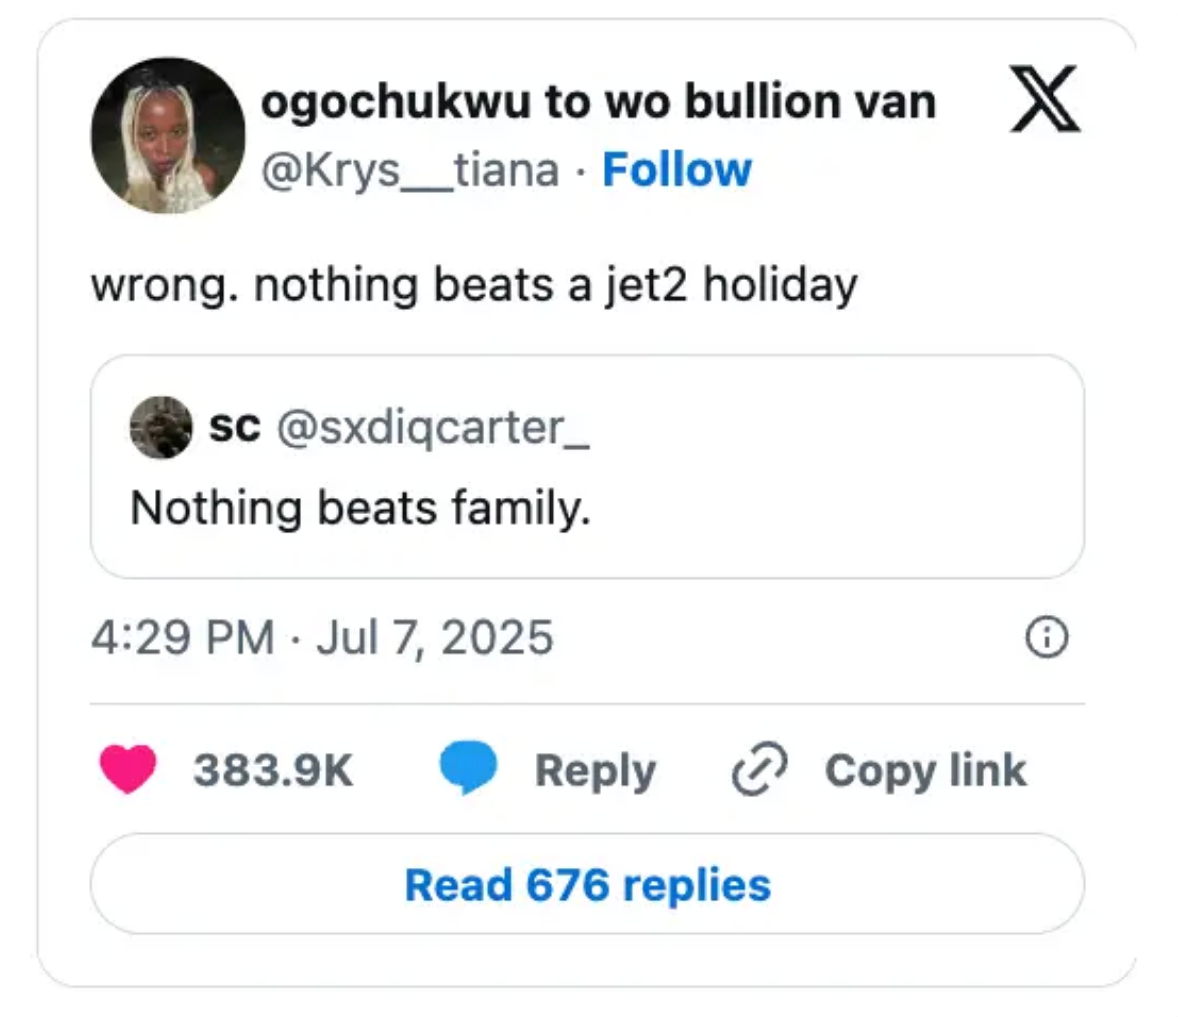
Task: Click sc's avatar in the quoted tweet
Action: click(161, 426)
